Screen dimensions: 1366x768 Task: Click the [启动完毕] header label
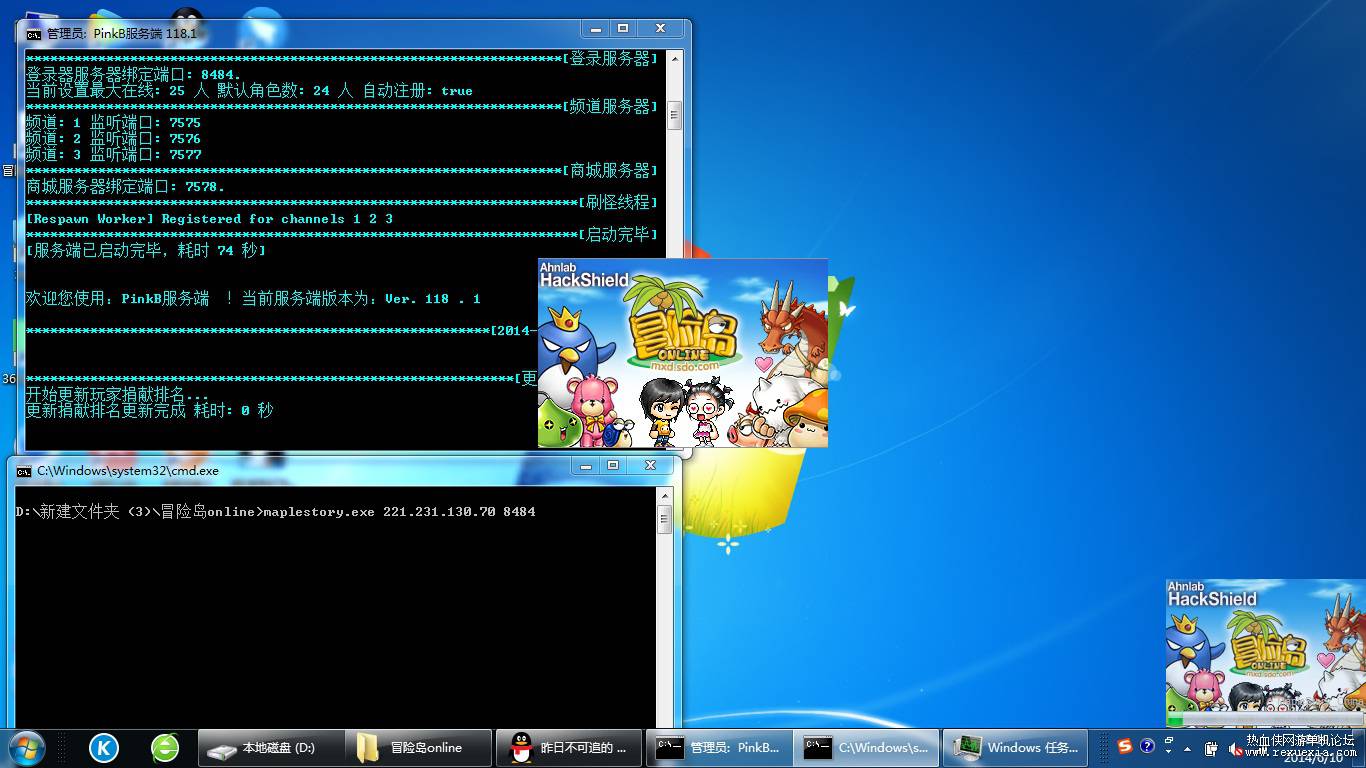pos(619,235)
